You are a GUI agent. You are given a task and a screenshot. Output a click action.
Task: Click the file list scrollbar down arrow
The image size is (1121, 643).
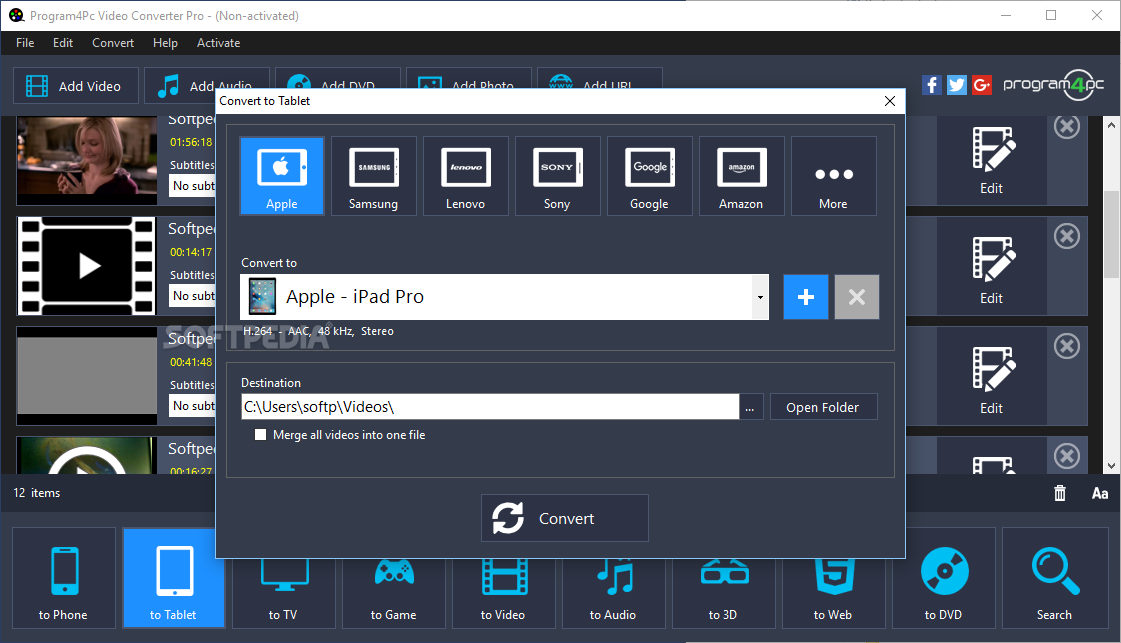(x=1111, y=466)
